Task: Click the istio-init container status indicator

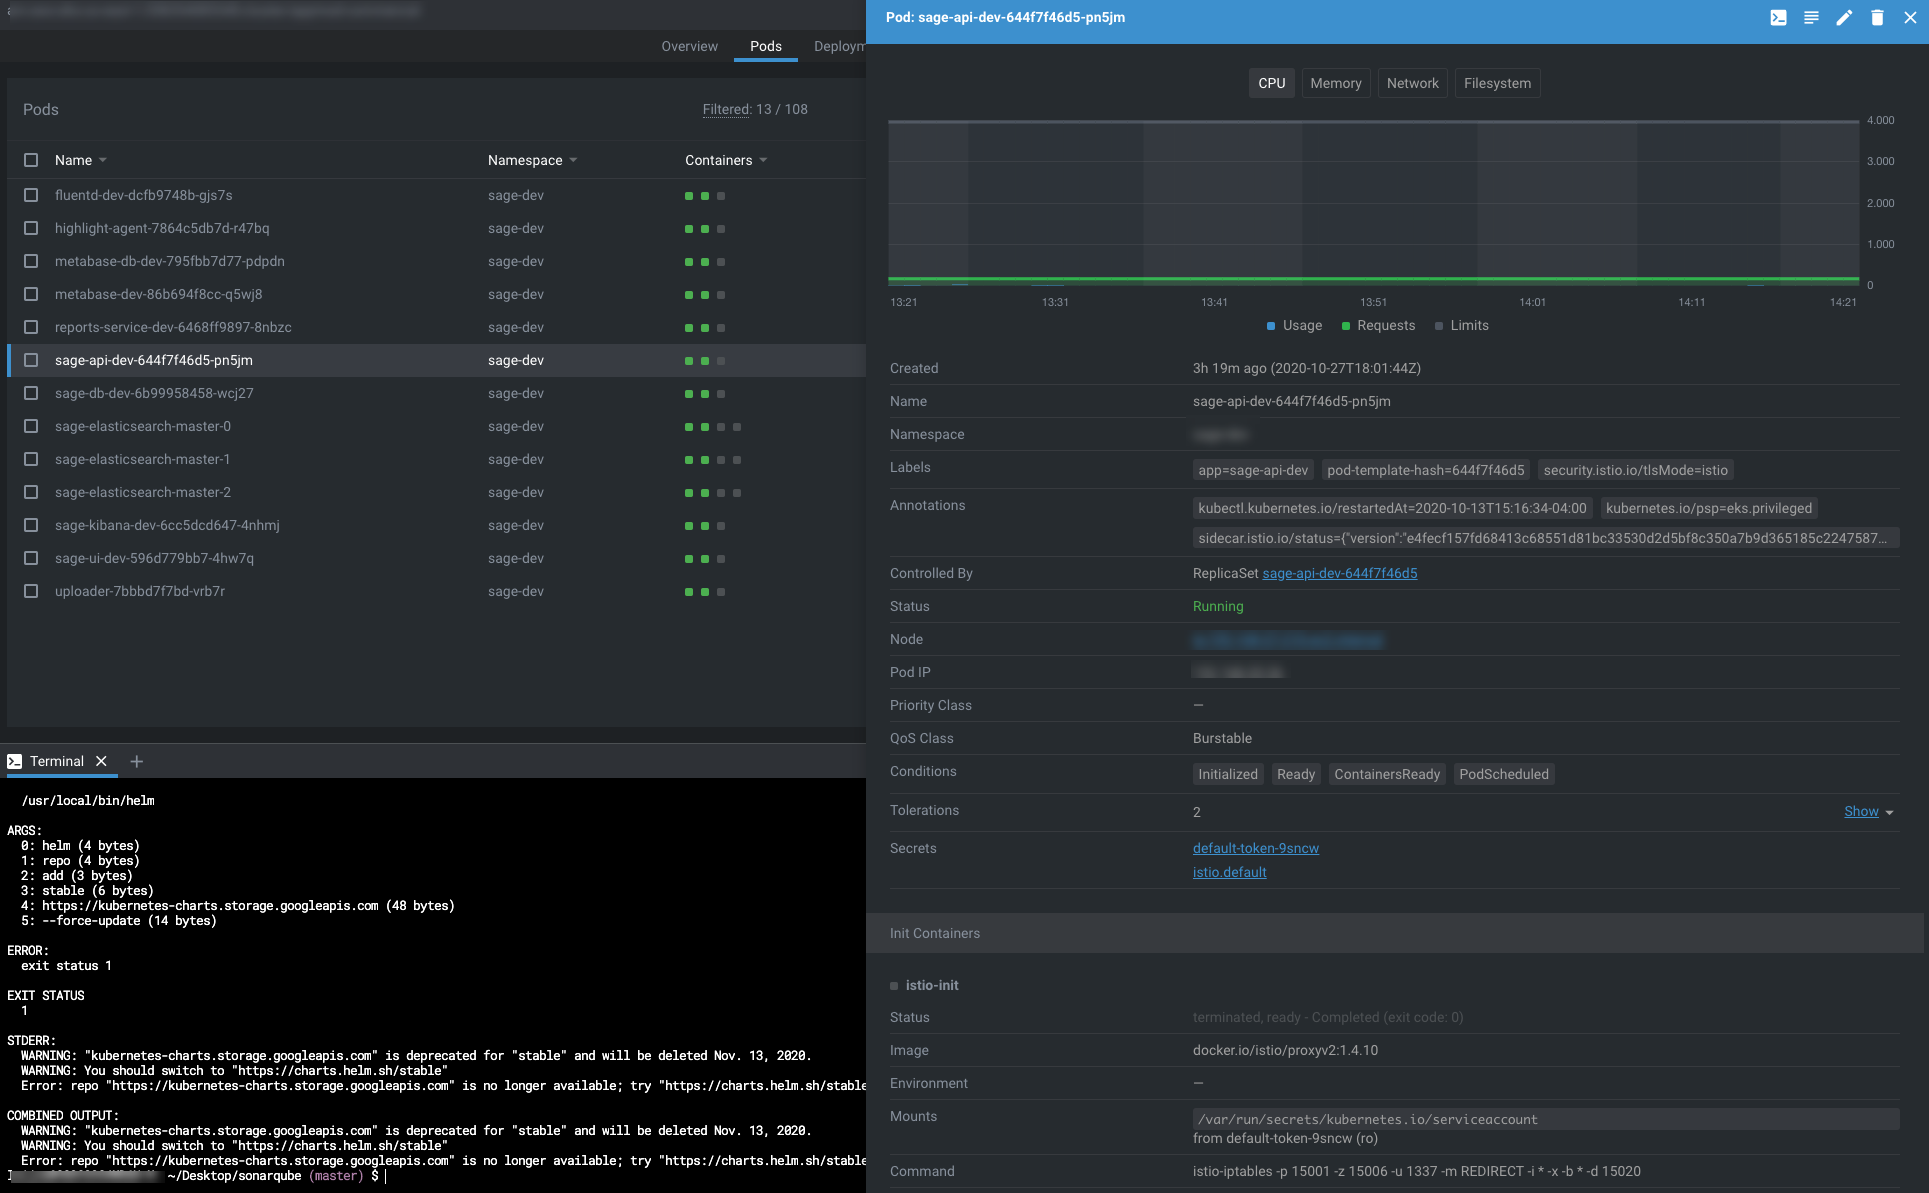Action: [x=894, y=986]
